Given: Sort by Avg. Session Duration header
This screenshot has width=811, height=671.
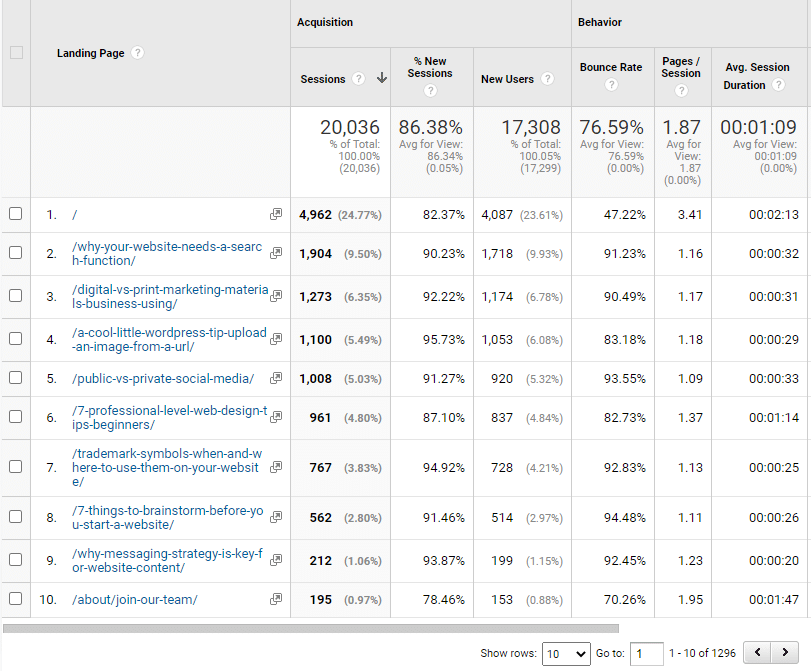Looking at the screenshot, I should coord(757,76).
